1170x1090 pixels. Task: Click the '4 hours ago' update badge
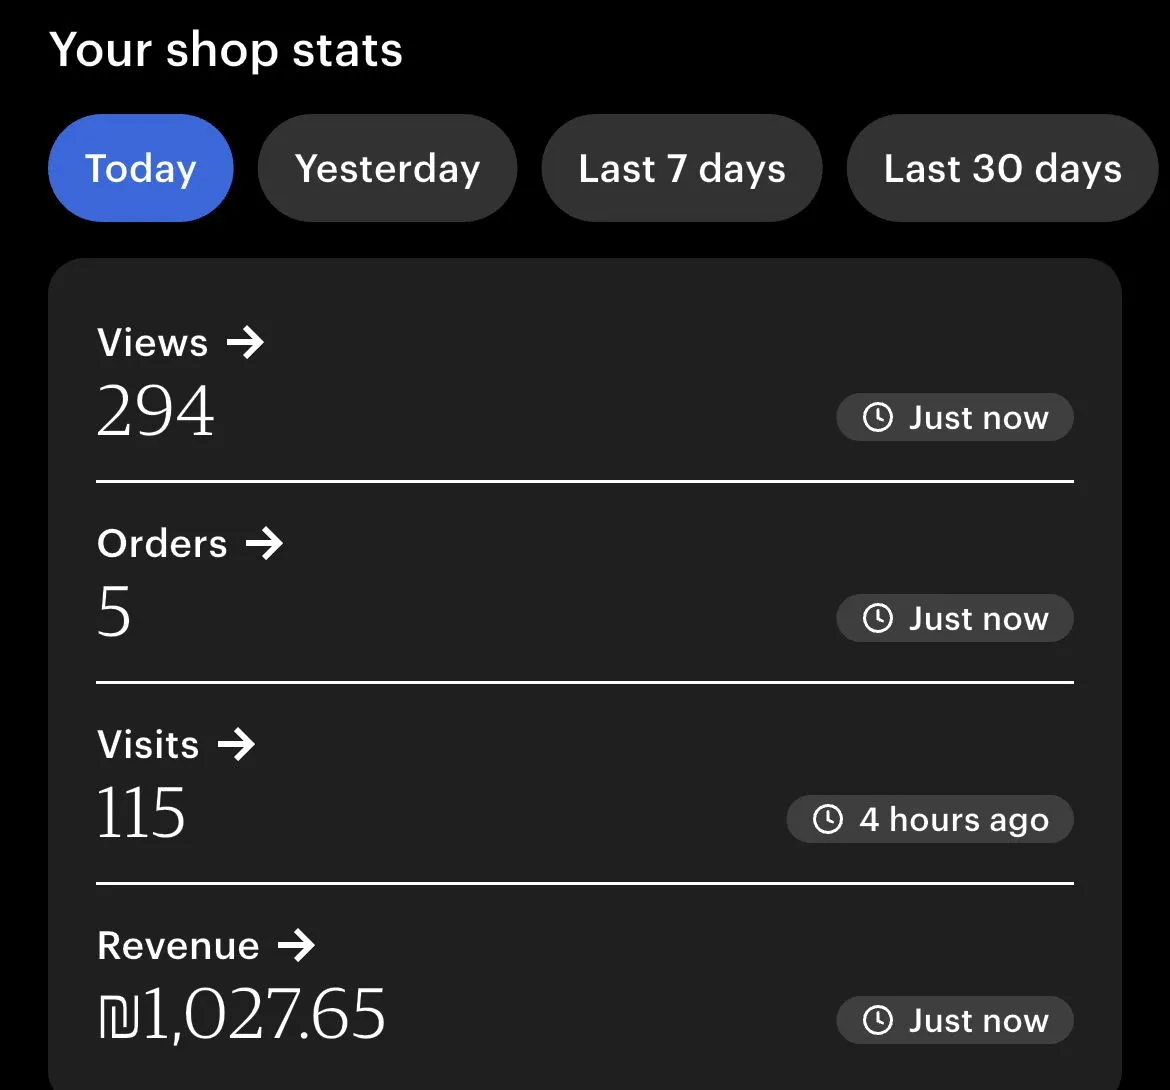point(930,820)
